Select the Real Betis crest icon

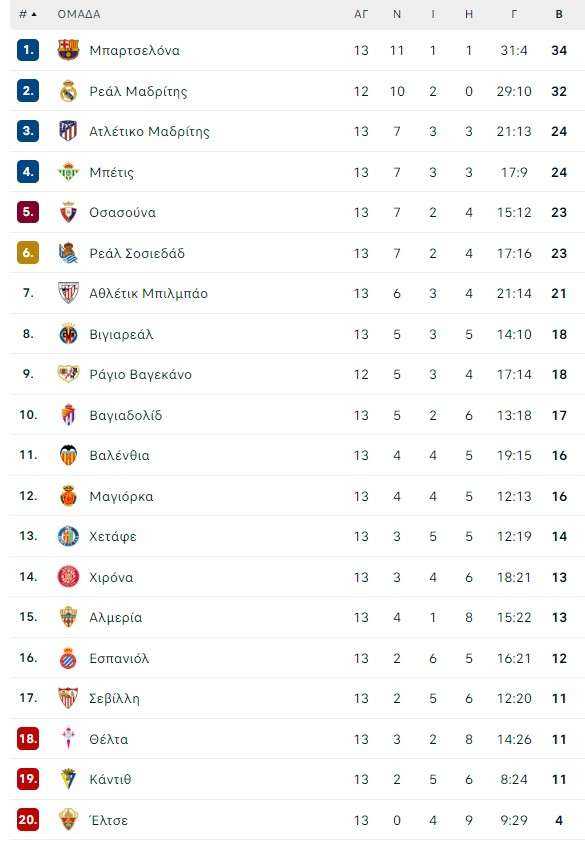[x=68, y=172]
